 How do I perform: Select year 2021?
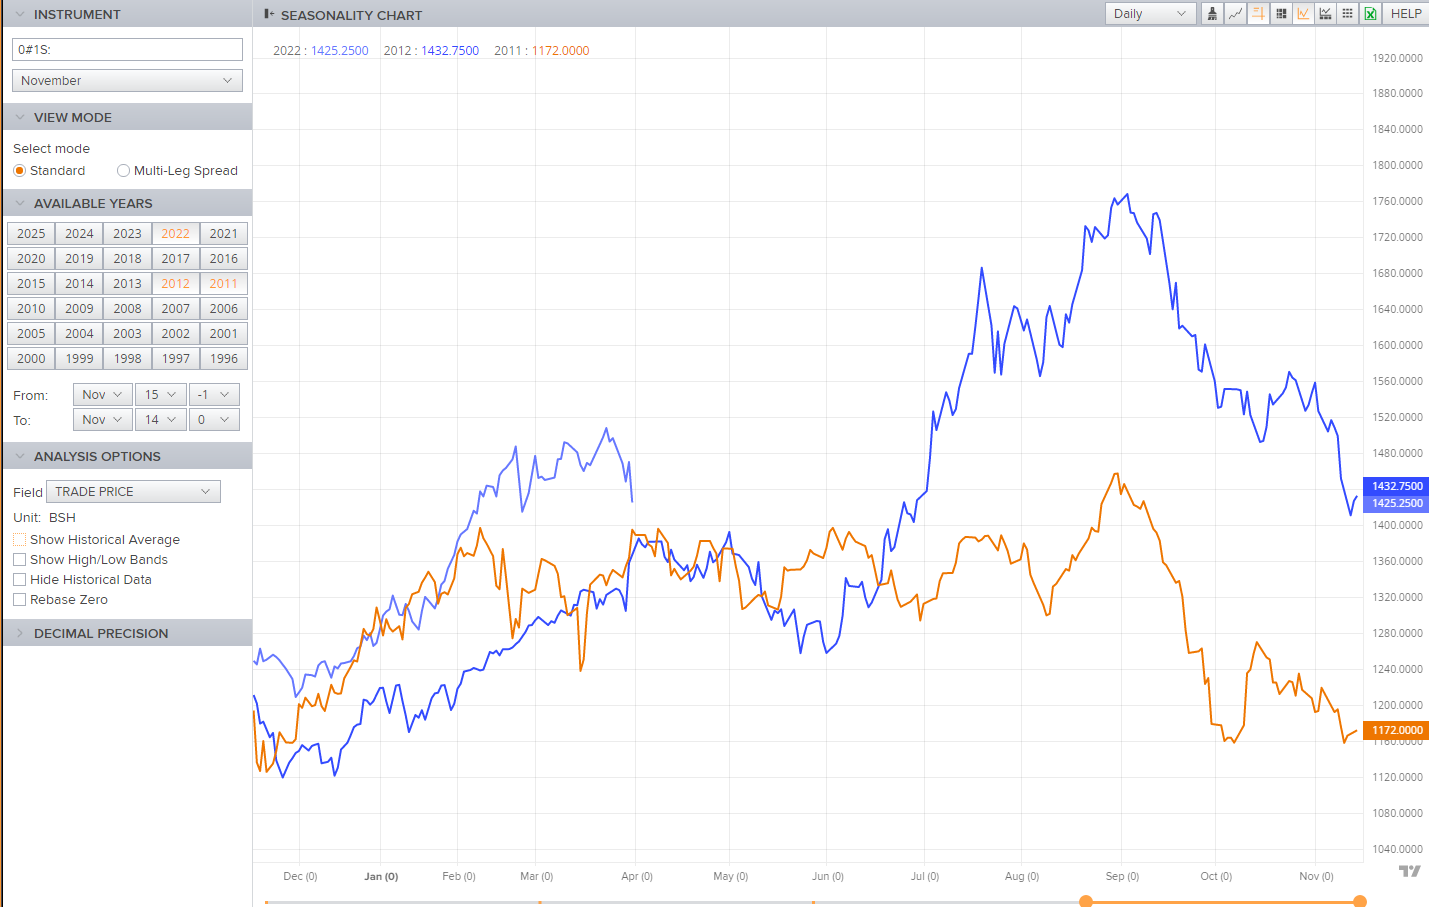tap(224, 233)
